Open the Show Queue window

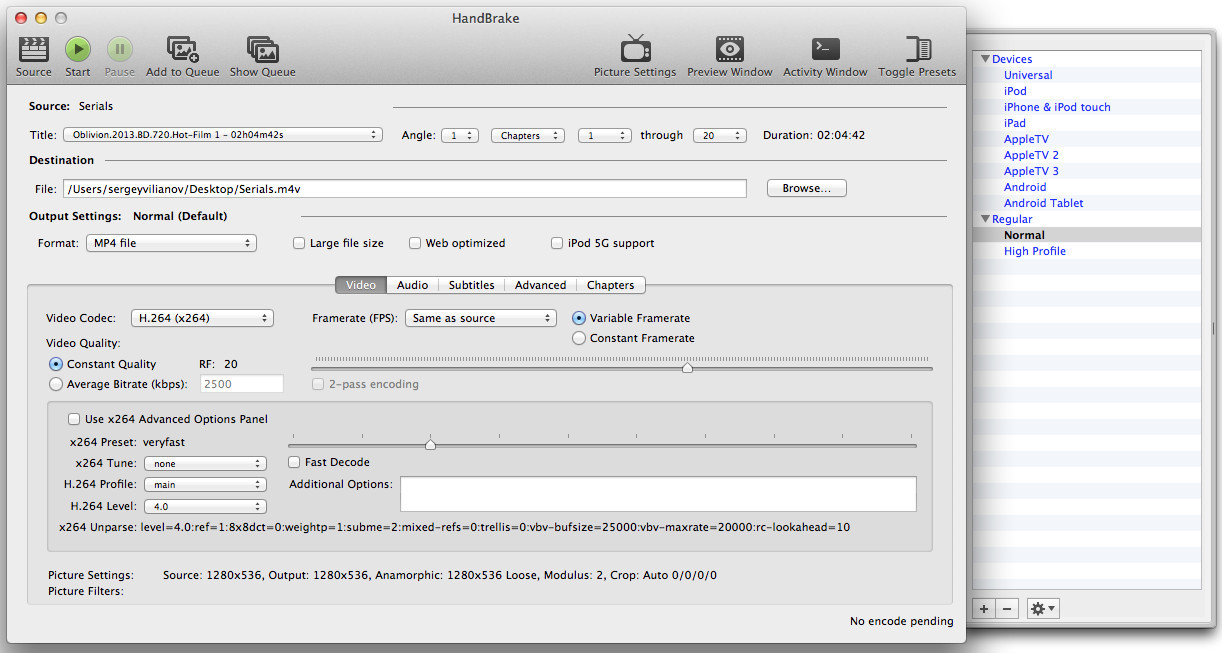click(262, 50)
